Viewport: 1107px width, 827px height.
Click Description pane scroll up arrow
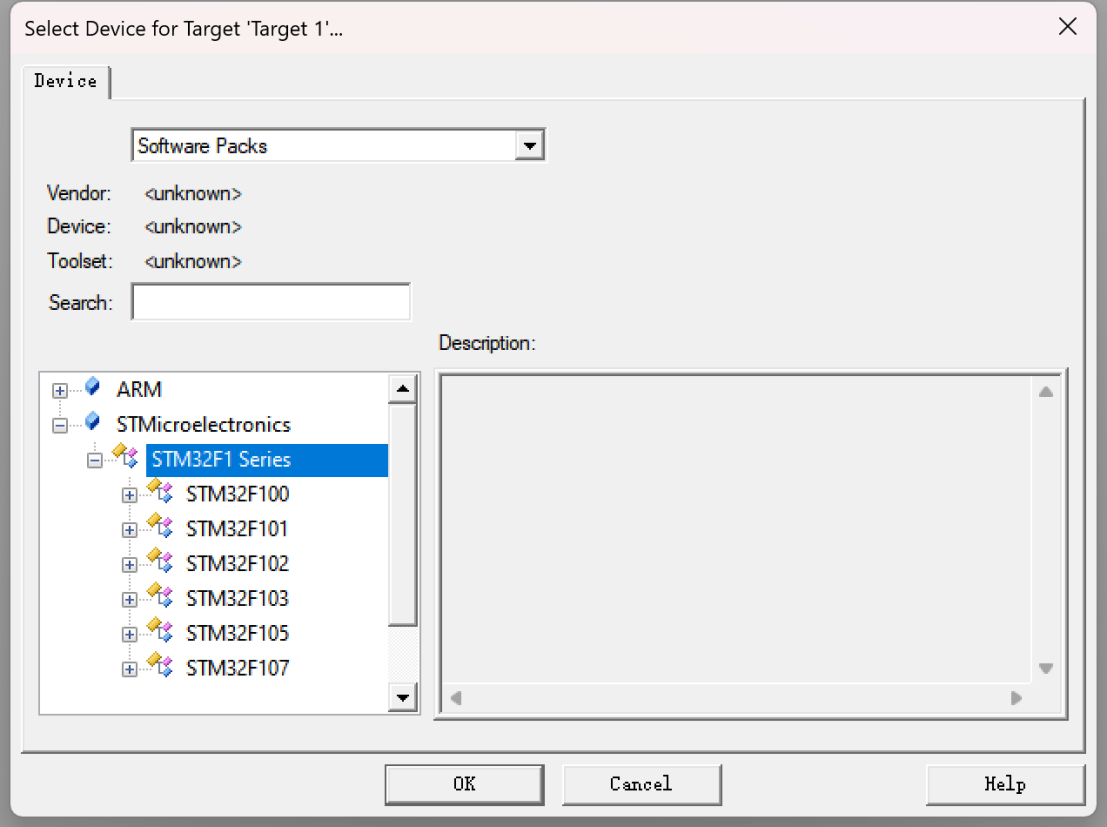pos(1046,392)
